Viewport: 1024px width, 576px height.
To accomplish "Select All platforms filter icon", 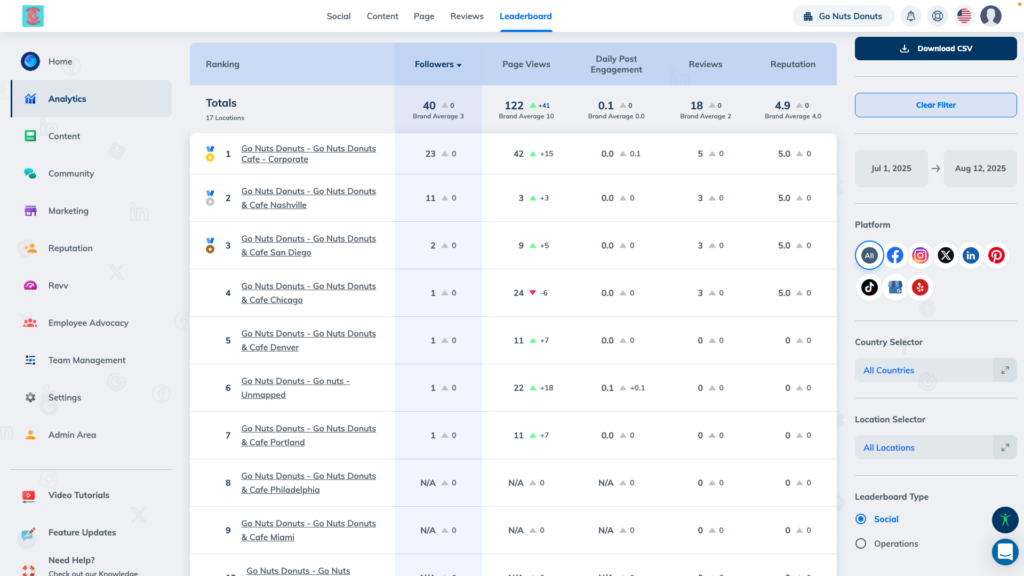I will (x=869, y=255).
